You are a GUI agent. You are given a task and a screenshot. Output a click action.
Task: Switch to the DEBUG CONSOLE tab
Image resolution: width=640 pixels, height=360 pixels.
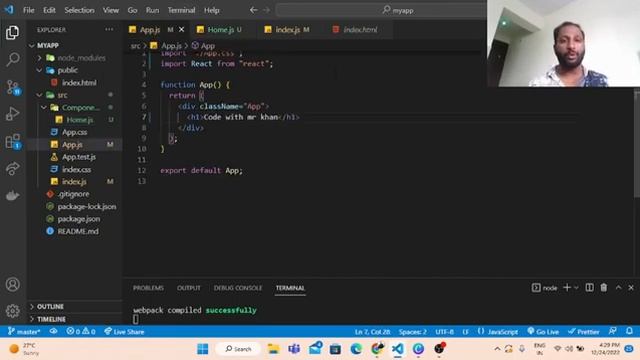tap(238, 288)
